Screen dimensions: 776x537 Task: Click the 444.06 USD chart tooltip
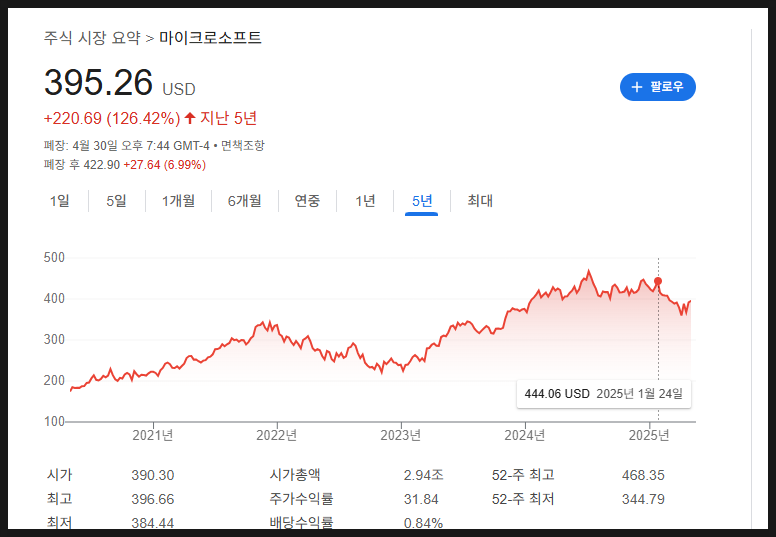click(x=604, y=394)
